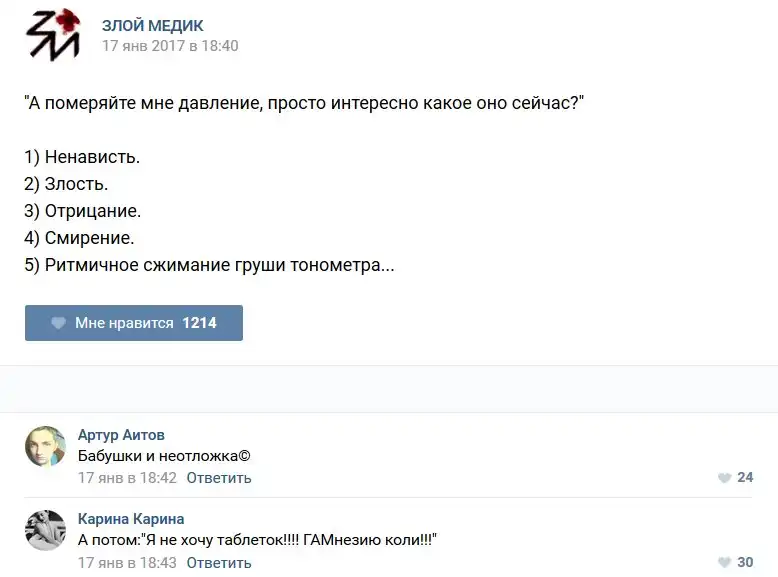Reply to Артур Аитов's comment via Ответить
The width and height of the screenshot is (778, 577).
[x=219, y=478]
